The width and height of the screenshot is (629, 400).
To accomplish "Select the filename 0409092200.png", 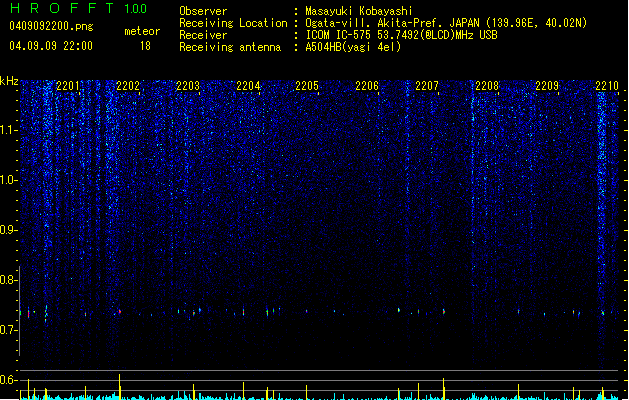I will (x=51, y=26).
